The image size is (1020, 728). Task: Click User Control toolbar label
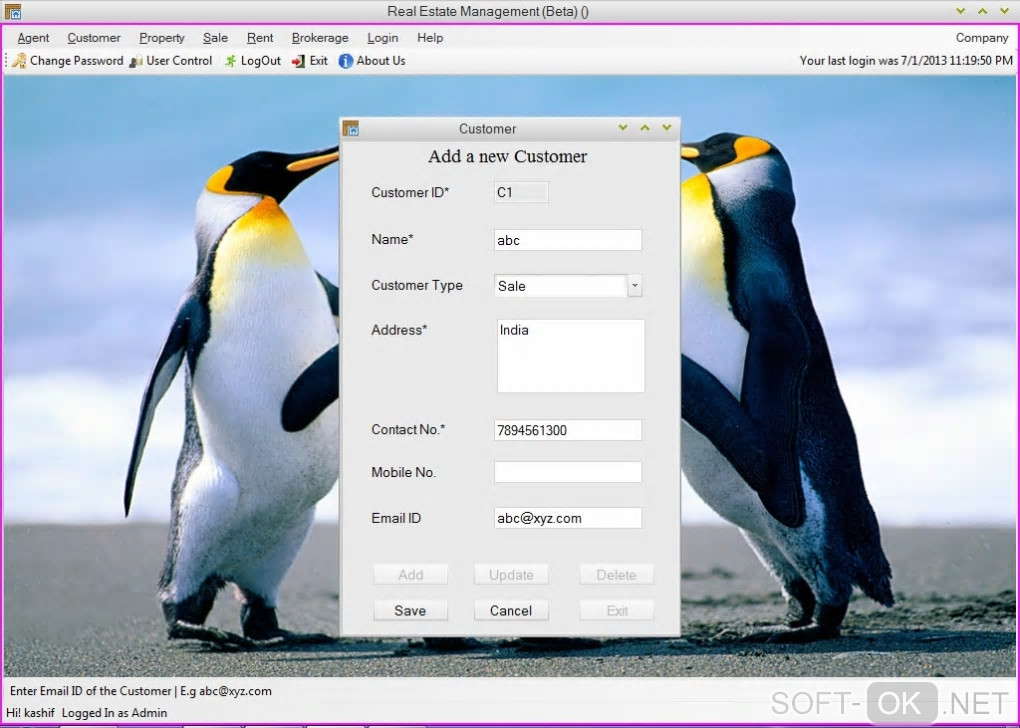click(x=179, y=61)
